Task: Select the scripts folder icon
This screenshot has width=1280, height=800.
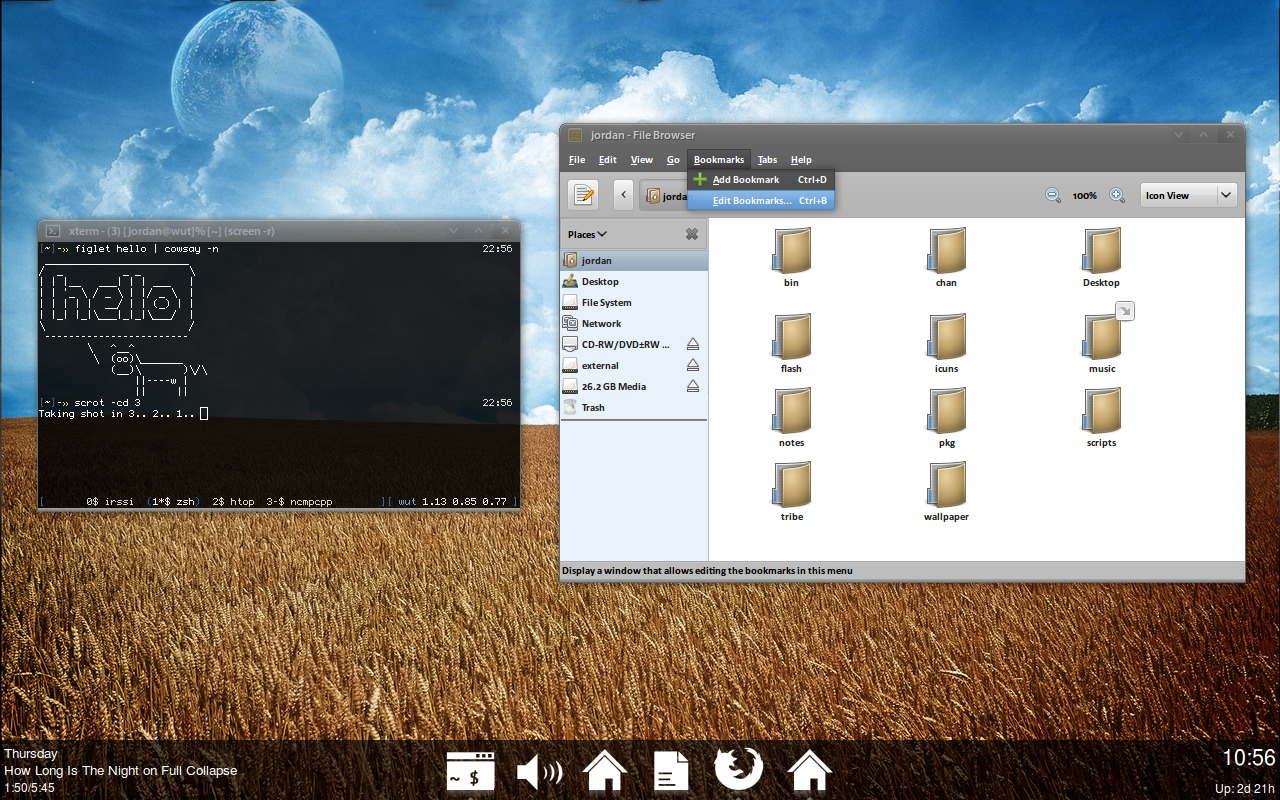Action: point(1101,411)
